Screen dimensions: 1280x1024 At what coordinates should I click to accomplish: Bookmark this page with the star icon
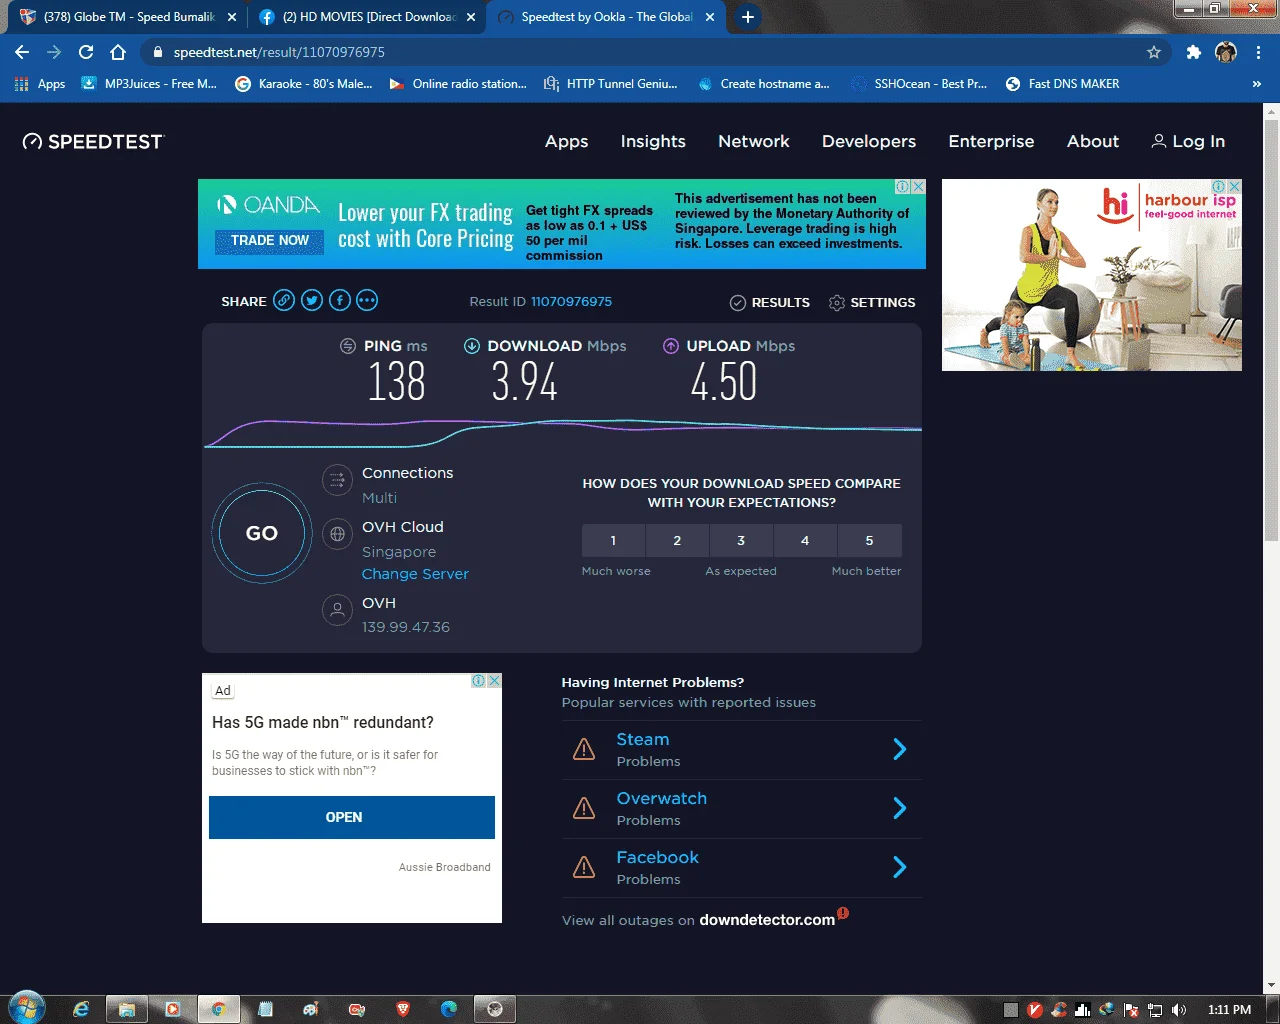pyautogui.click(x=1154, y=52)
